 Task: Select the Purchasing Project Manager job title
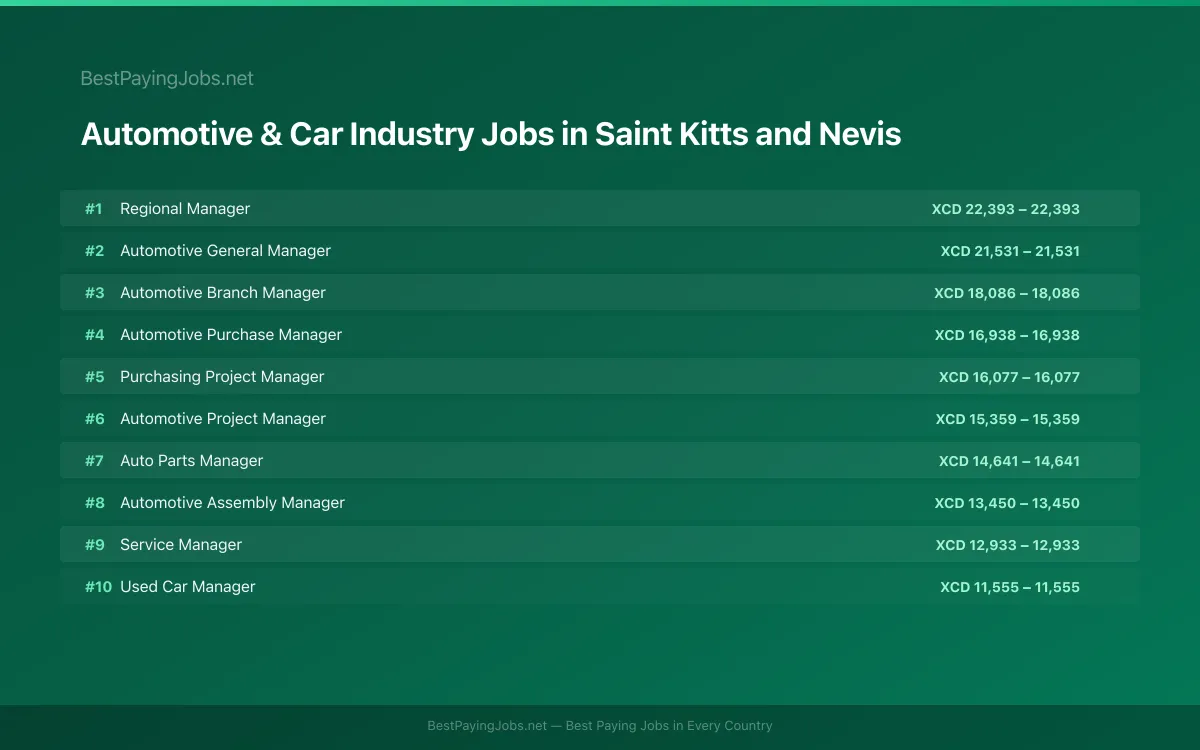222,377
